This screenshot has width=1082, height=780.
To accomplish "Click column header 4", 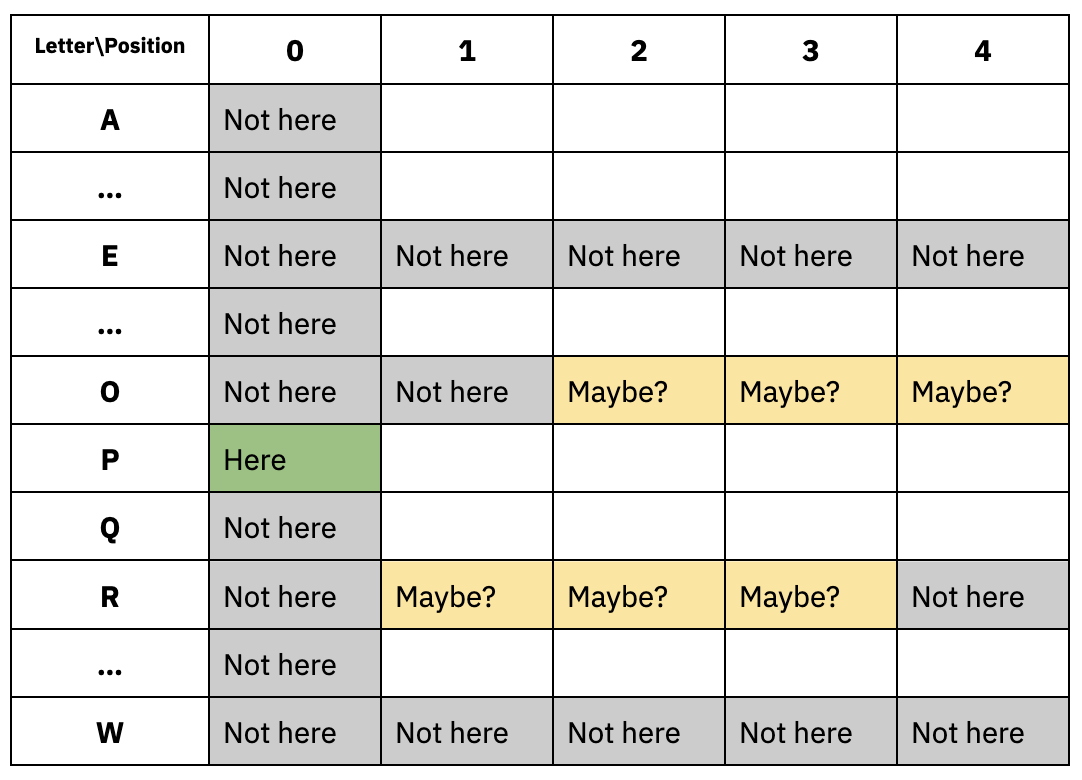I will tap(983, 50).
